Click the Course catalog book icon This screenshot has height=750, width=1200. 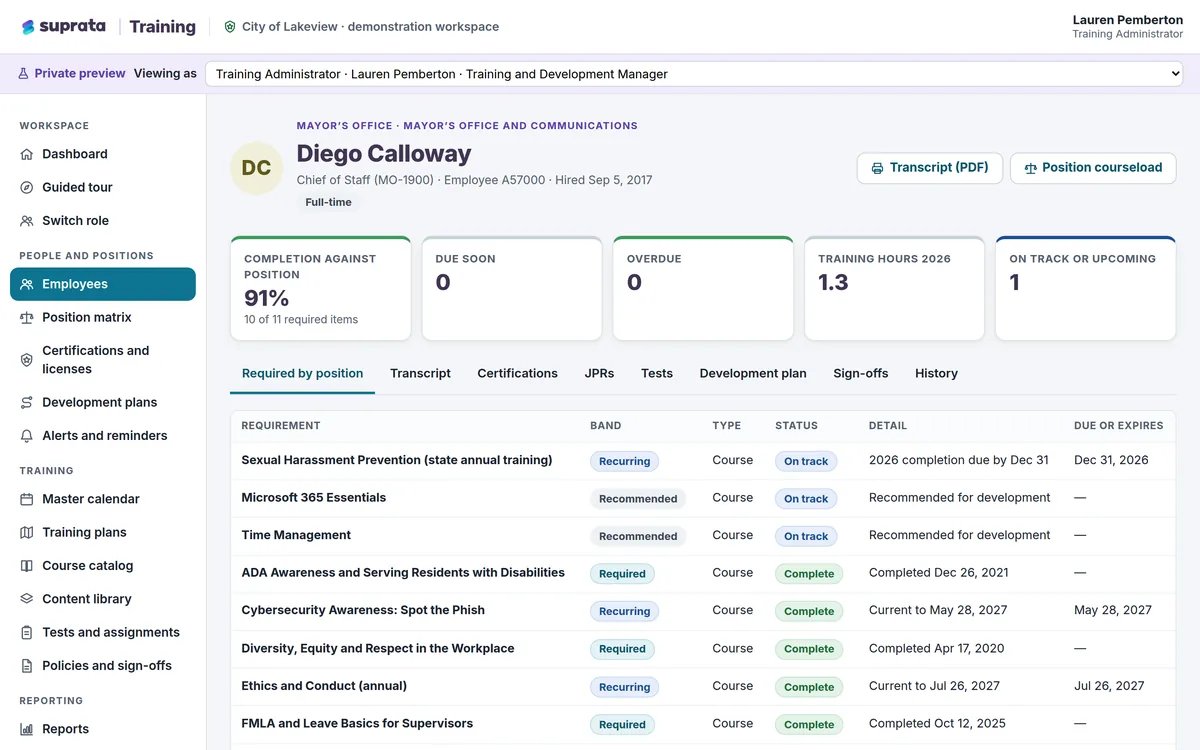27,566
